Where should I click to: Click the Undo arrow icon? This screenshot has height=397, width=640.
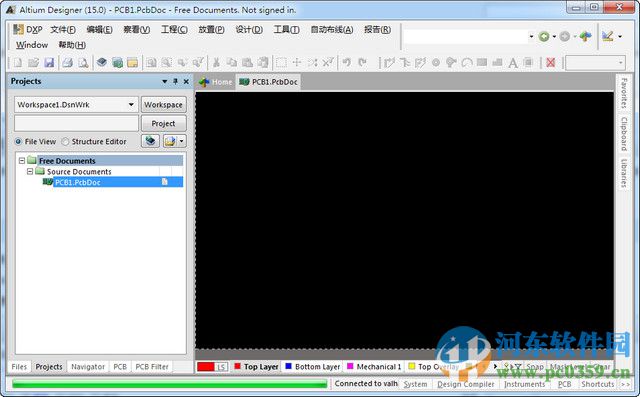(347, 62)
